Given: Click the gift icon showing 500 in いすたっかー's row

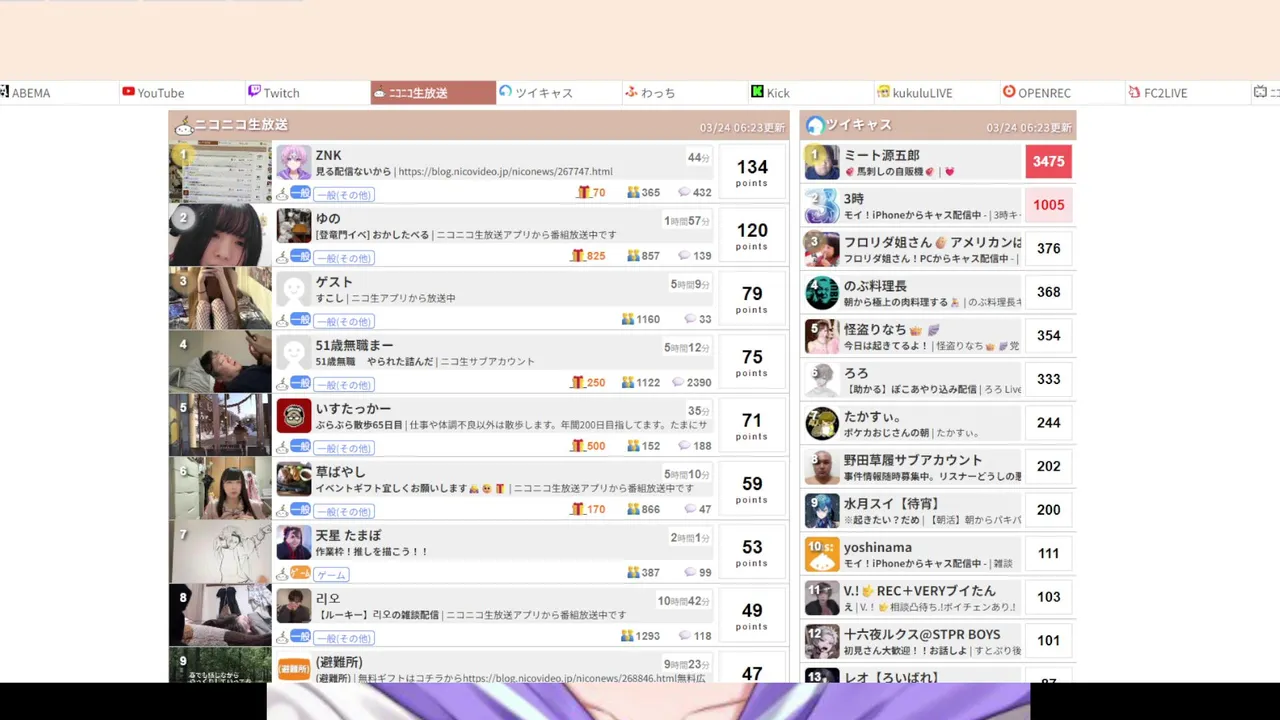Looking at the screenshot, I should click(577, 446).
